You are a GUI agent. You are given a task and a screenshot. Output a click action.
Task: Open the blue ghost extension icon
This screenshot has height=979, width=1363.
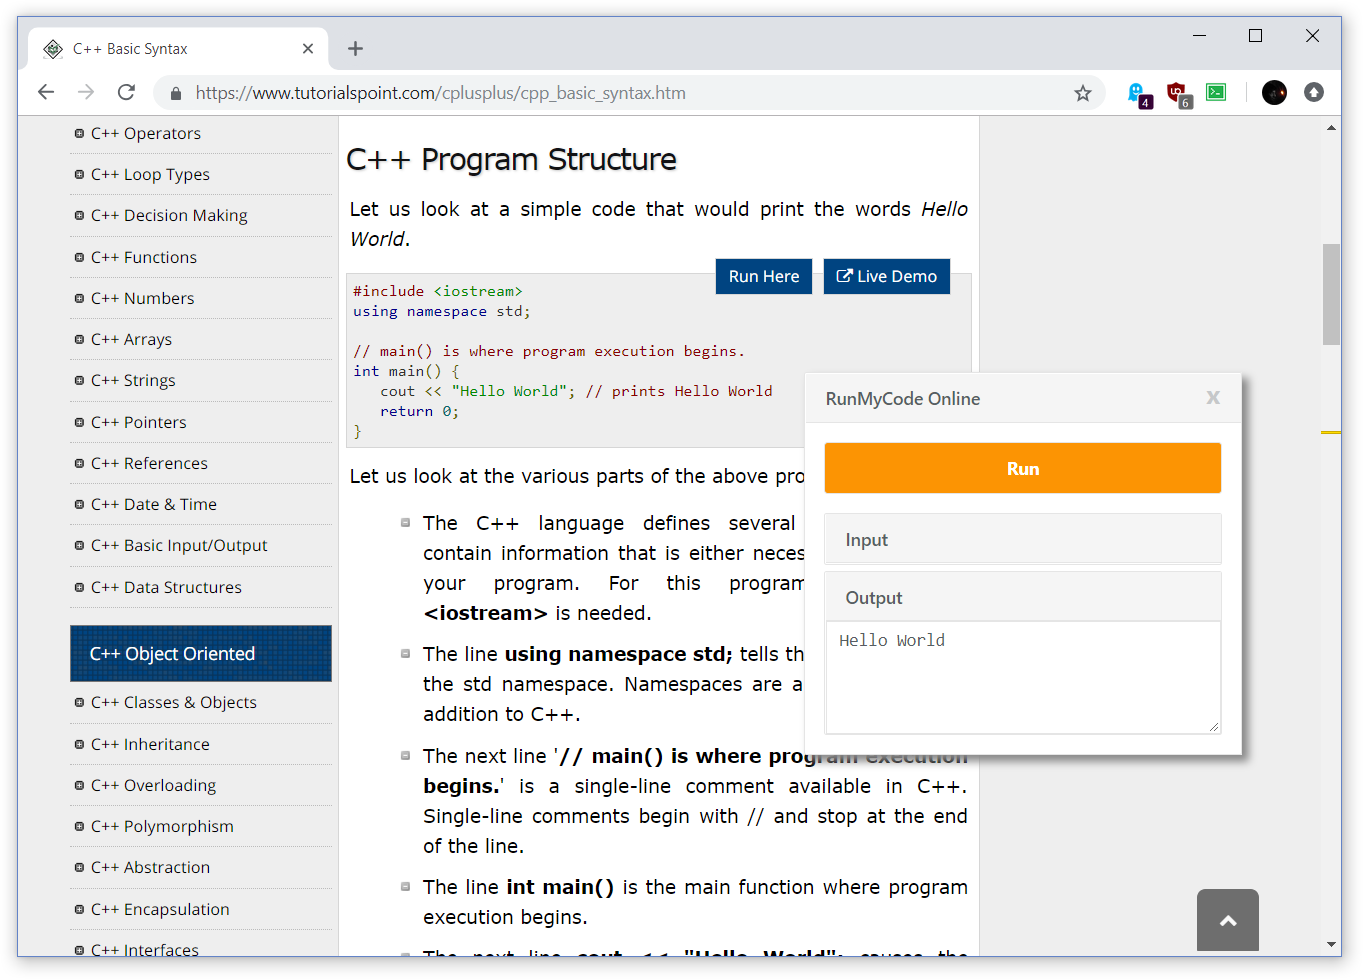tap(1138, 94)
